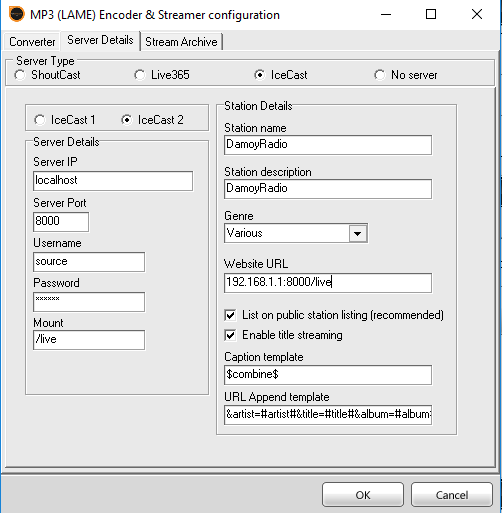
Task: Click the Server Type group label
Action: (x=45, y=61)
